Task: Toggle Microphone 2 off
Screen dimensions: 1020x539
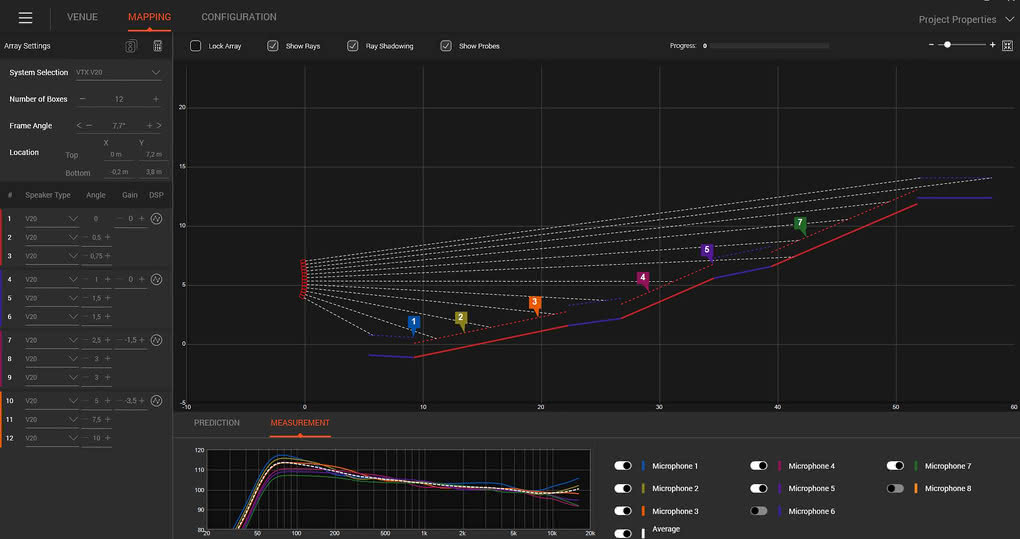Action: [x=623, y=488]
